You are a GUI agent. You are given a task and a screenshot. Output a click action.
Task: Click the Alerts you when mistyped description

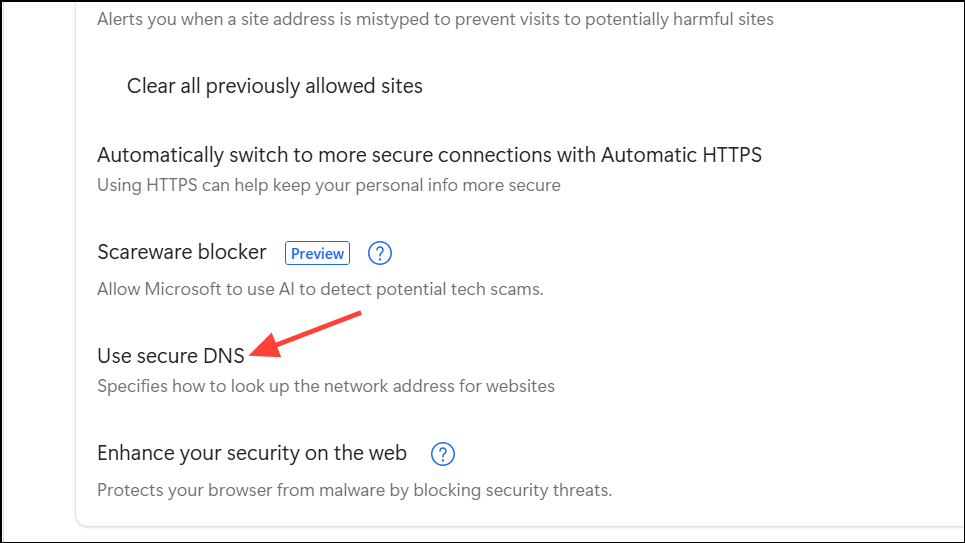click(x=435, y=19)
